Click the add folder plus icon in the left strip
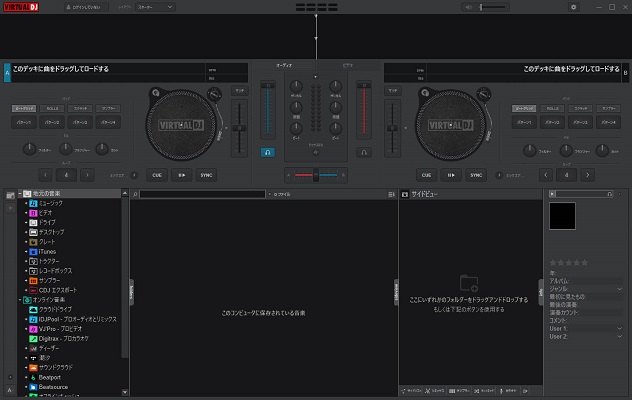 pyautogui.click(x=10, y=208)
